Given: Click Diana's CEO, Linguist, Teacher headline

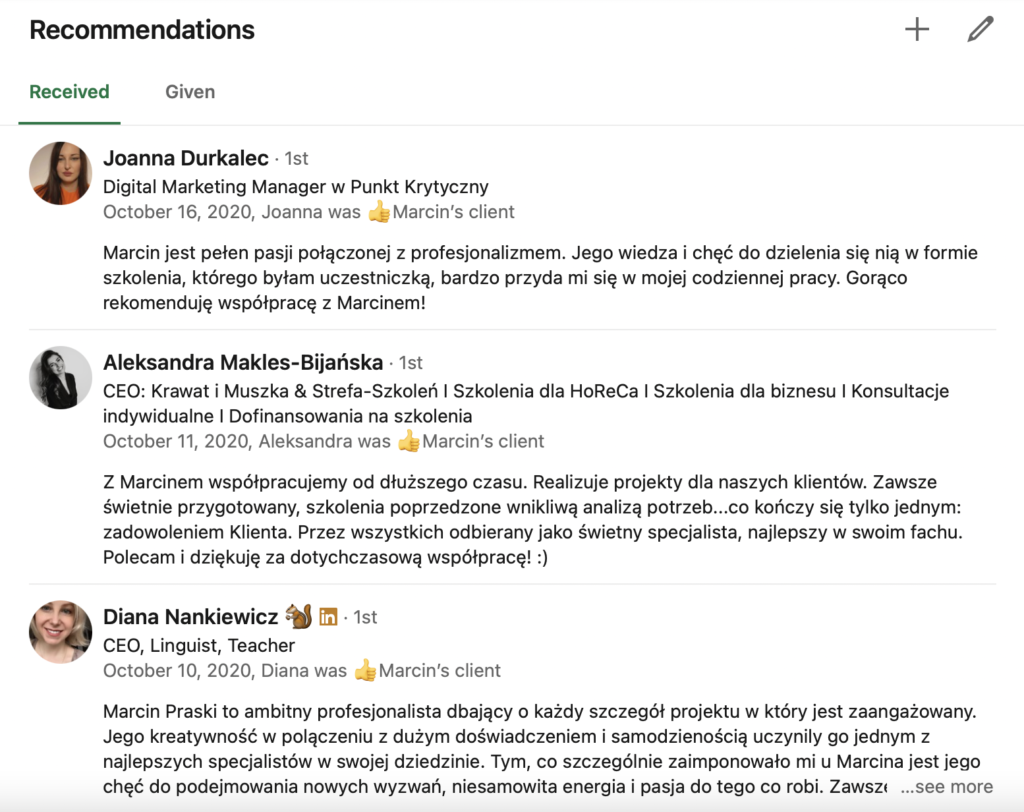Looking at the screenshot, I should point(199,645).
